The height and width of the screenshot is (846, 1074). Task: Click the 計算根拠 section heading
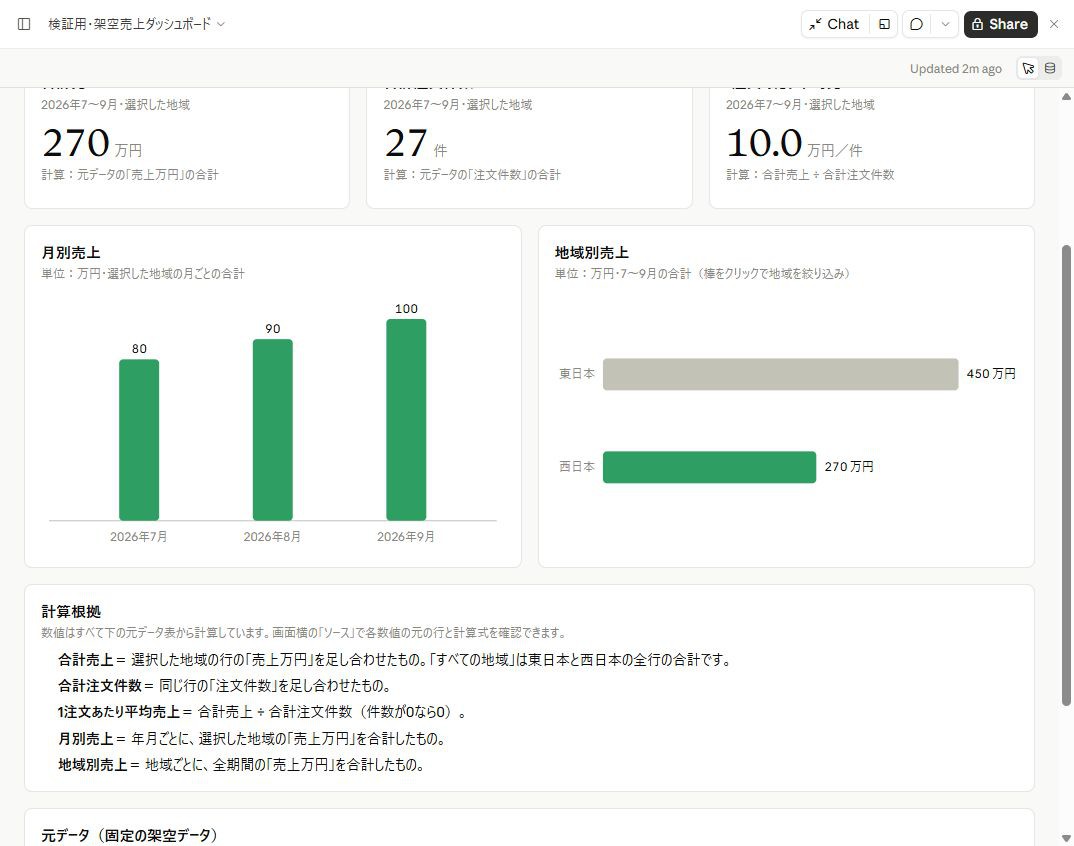click(71, 612)
